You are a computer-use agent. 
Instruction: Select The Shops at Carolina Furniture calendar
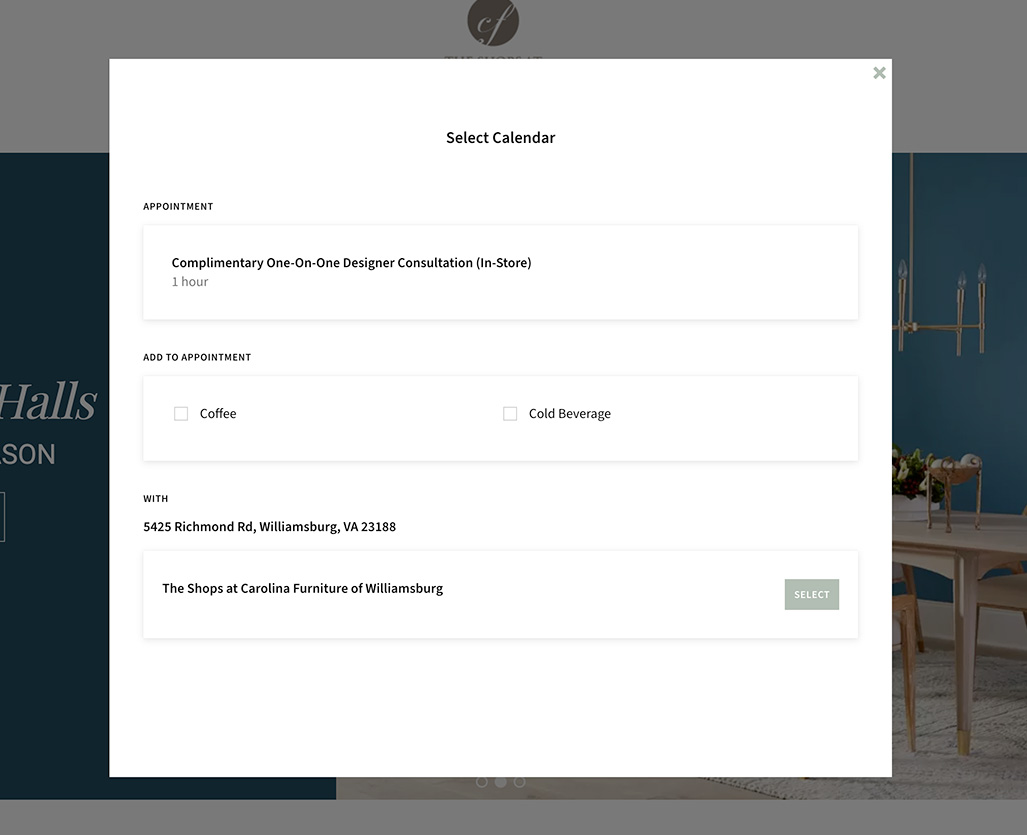coord(812,595)
